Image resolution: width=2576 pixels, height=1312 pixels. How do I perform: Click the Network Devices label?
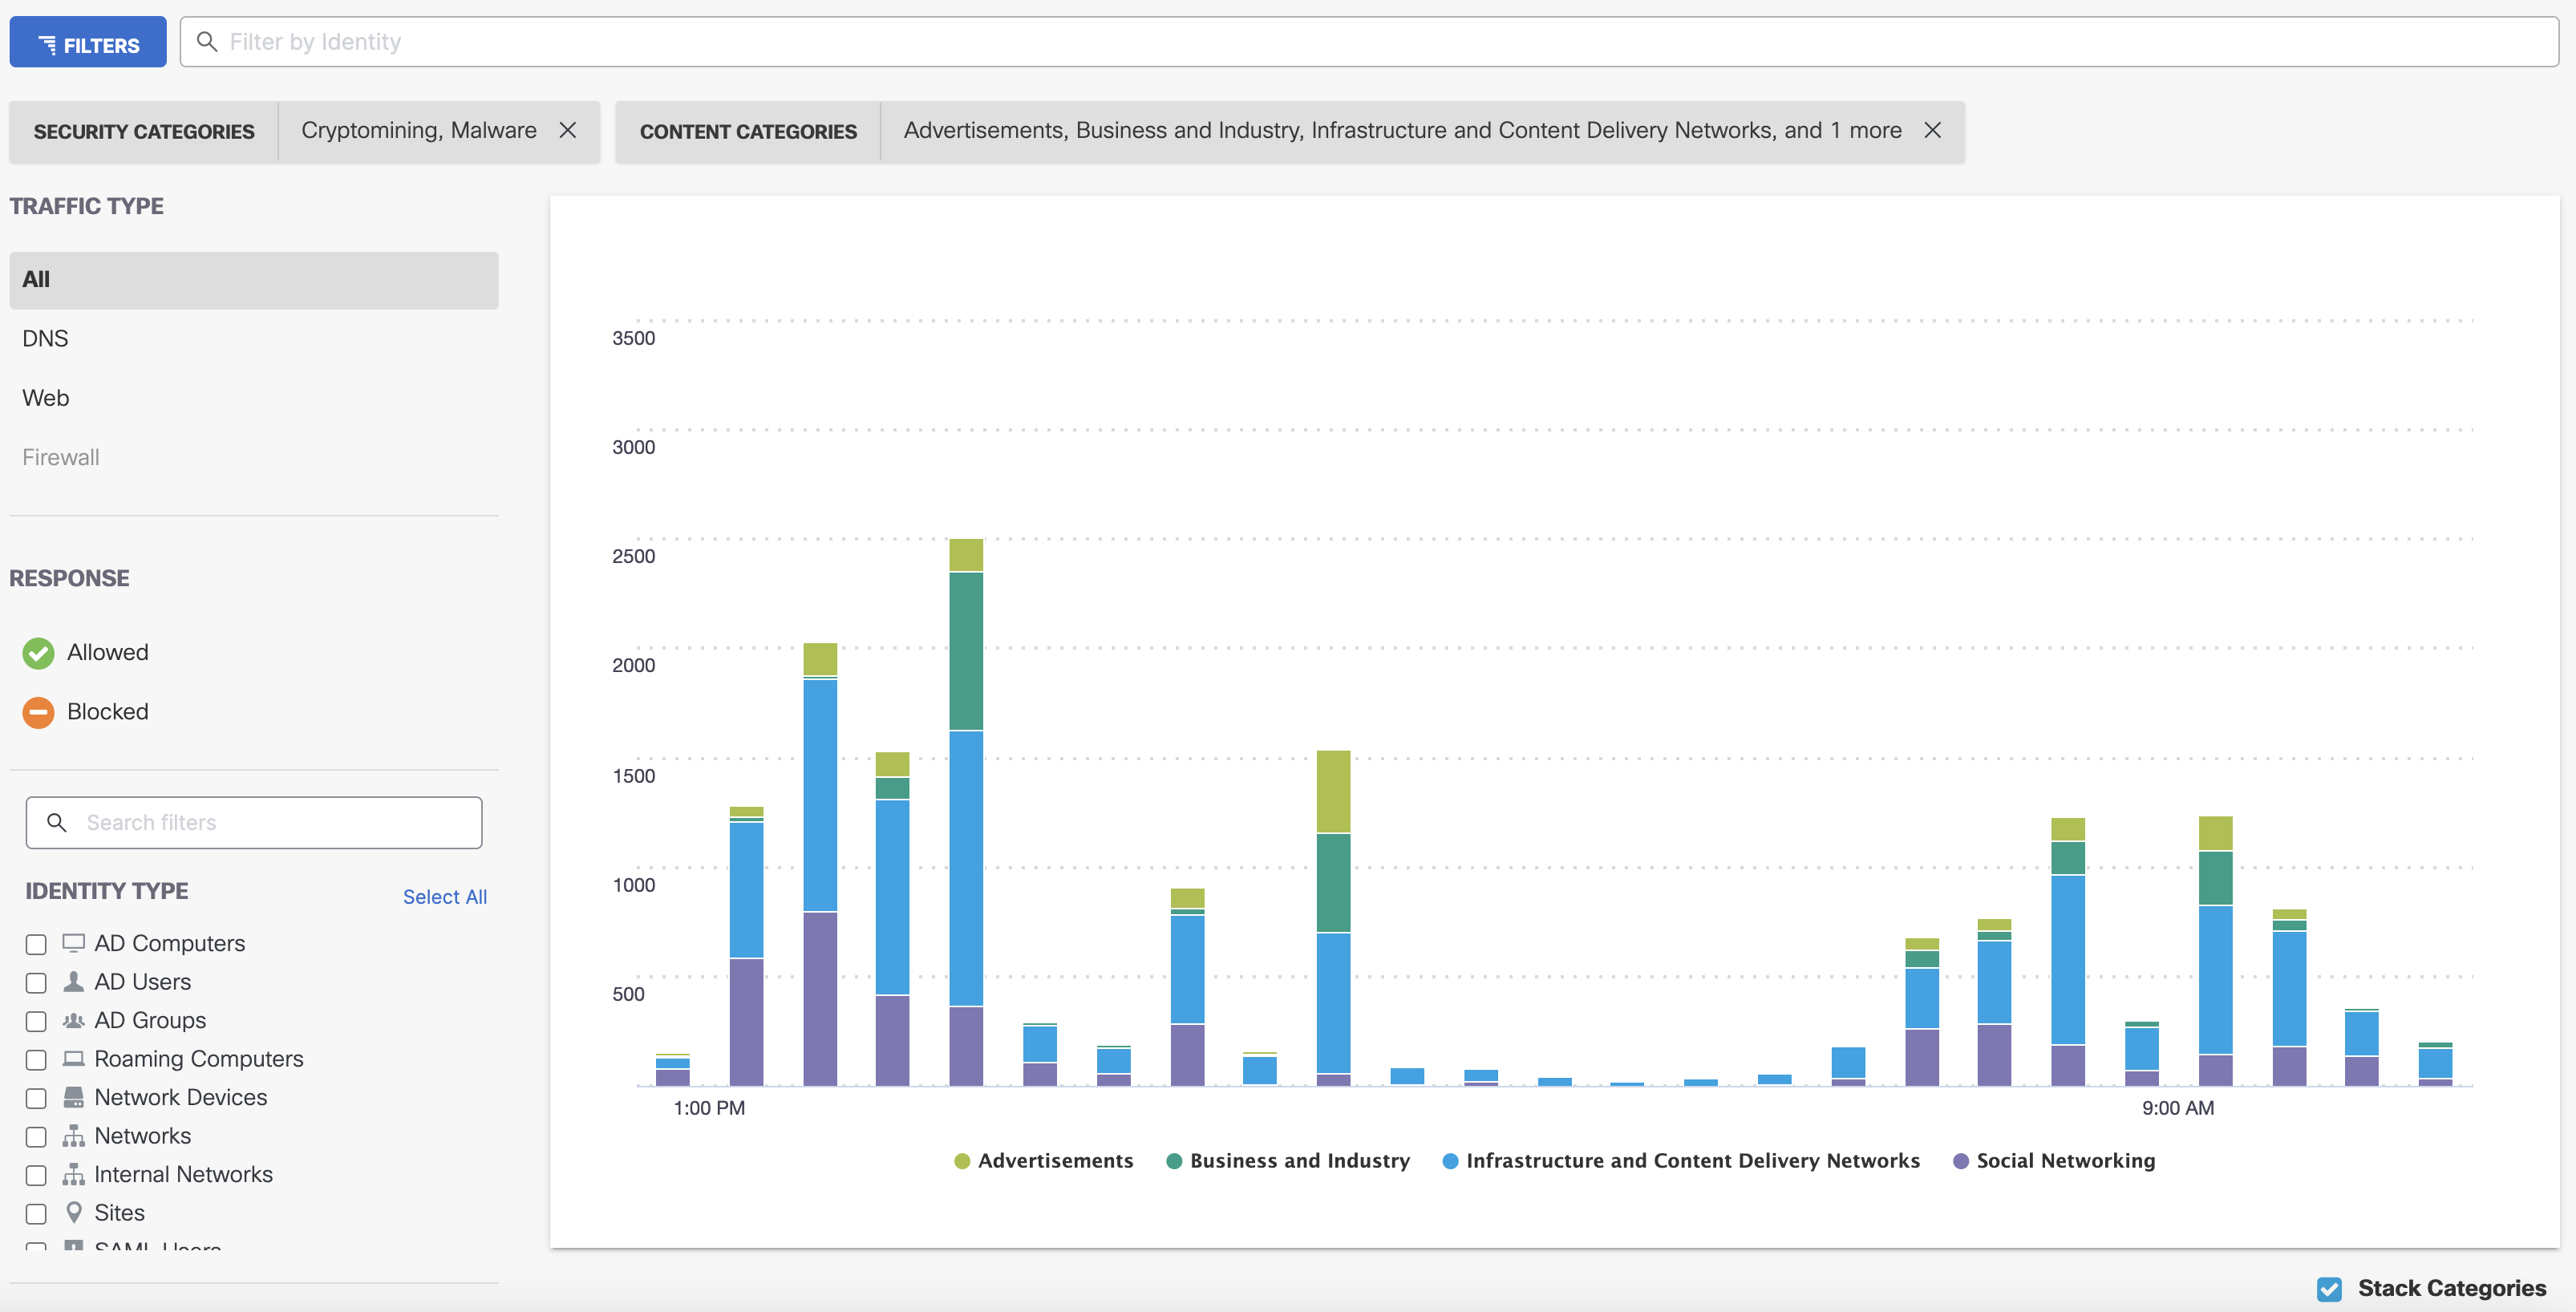click(x=181, y=1098)
